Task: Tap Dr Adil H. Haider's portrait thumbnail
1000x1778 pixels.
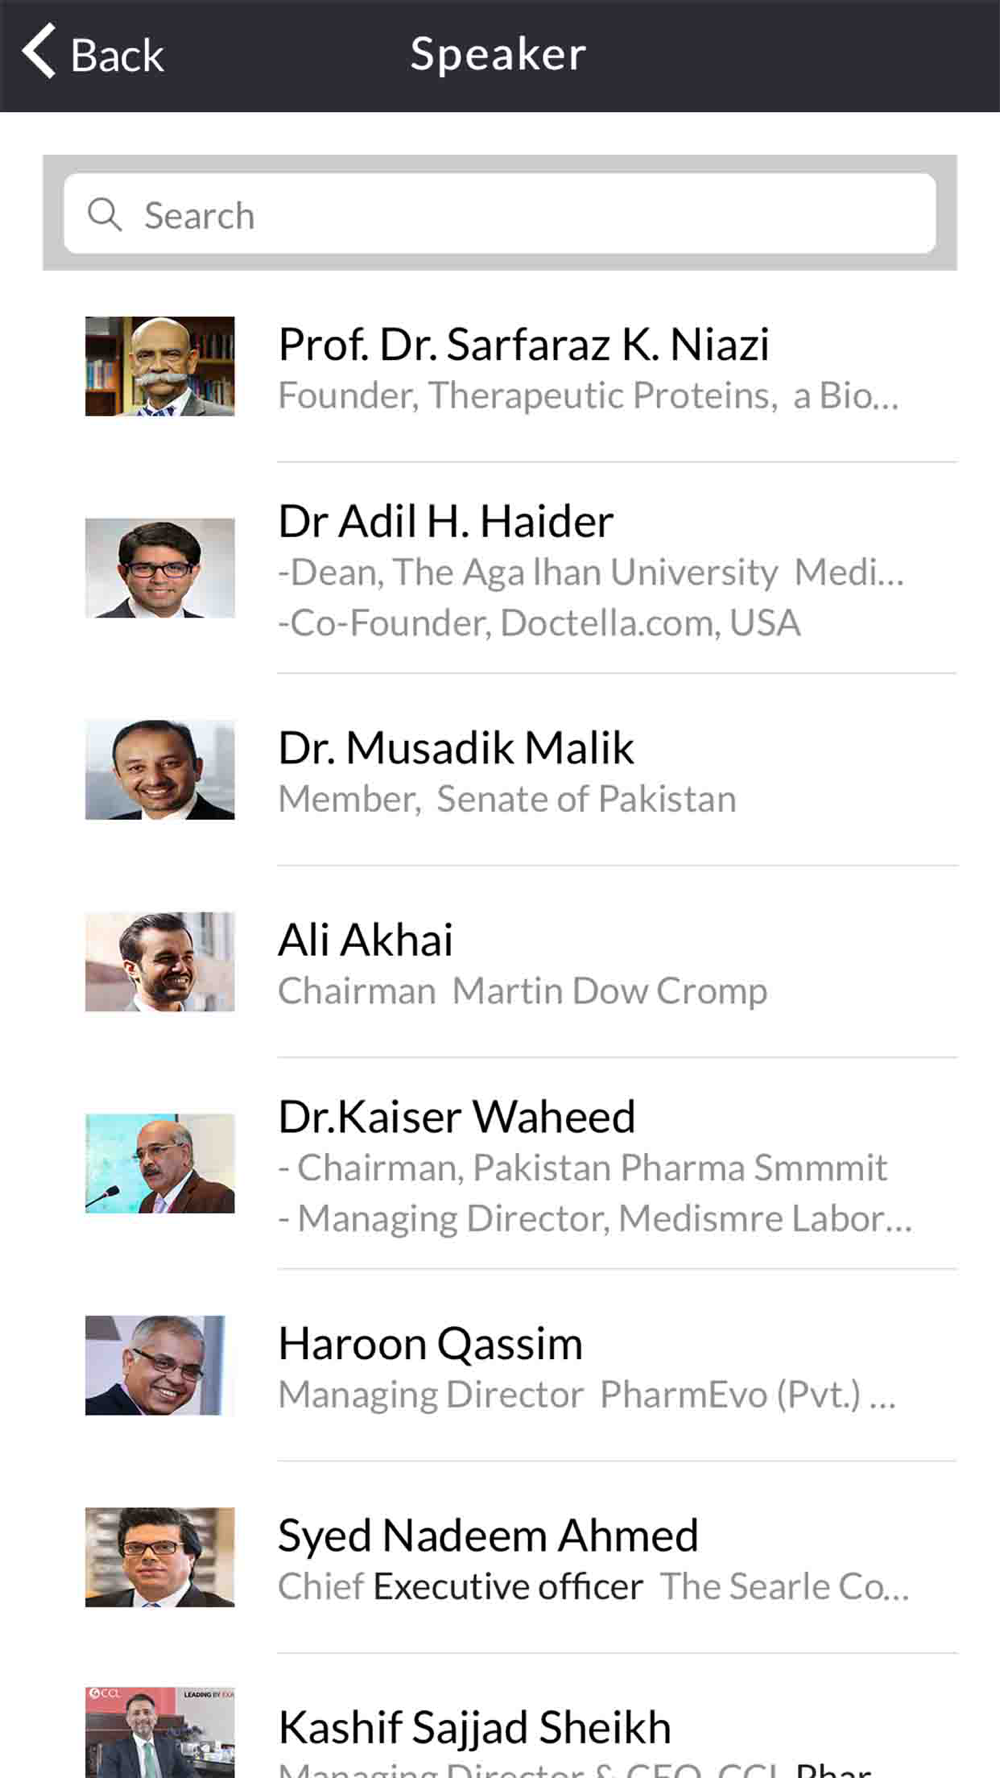Action: [160, 568]
